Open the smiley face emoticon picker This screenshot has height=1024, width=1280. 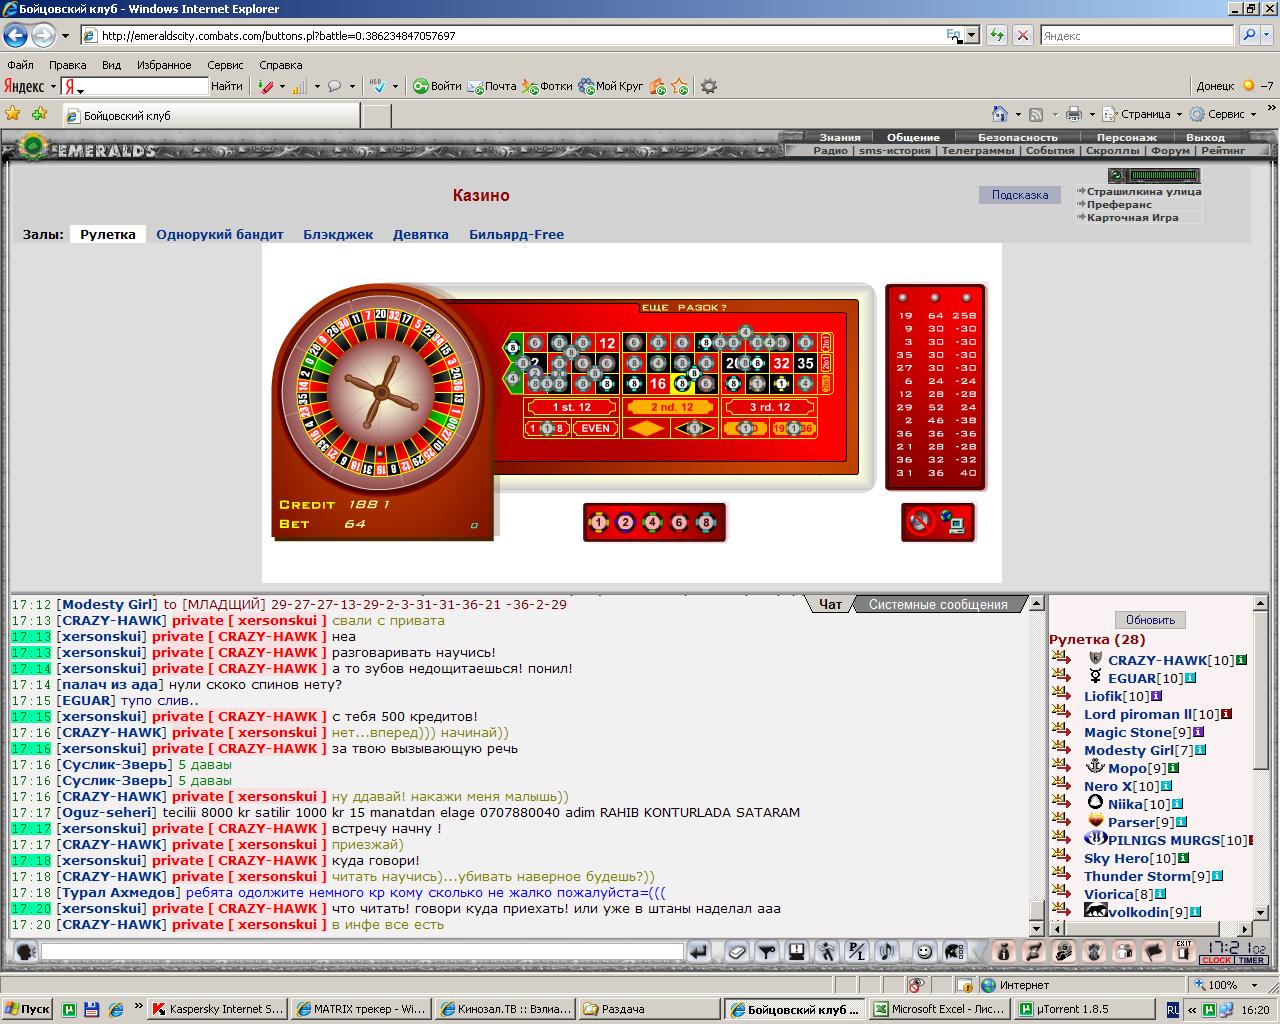click(x=926, y=951)
